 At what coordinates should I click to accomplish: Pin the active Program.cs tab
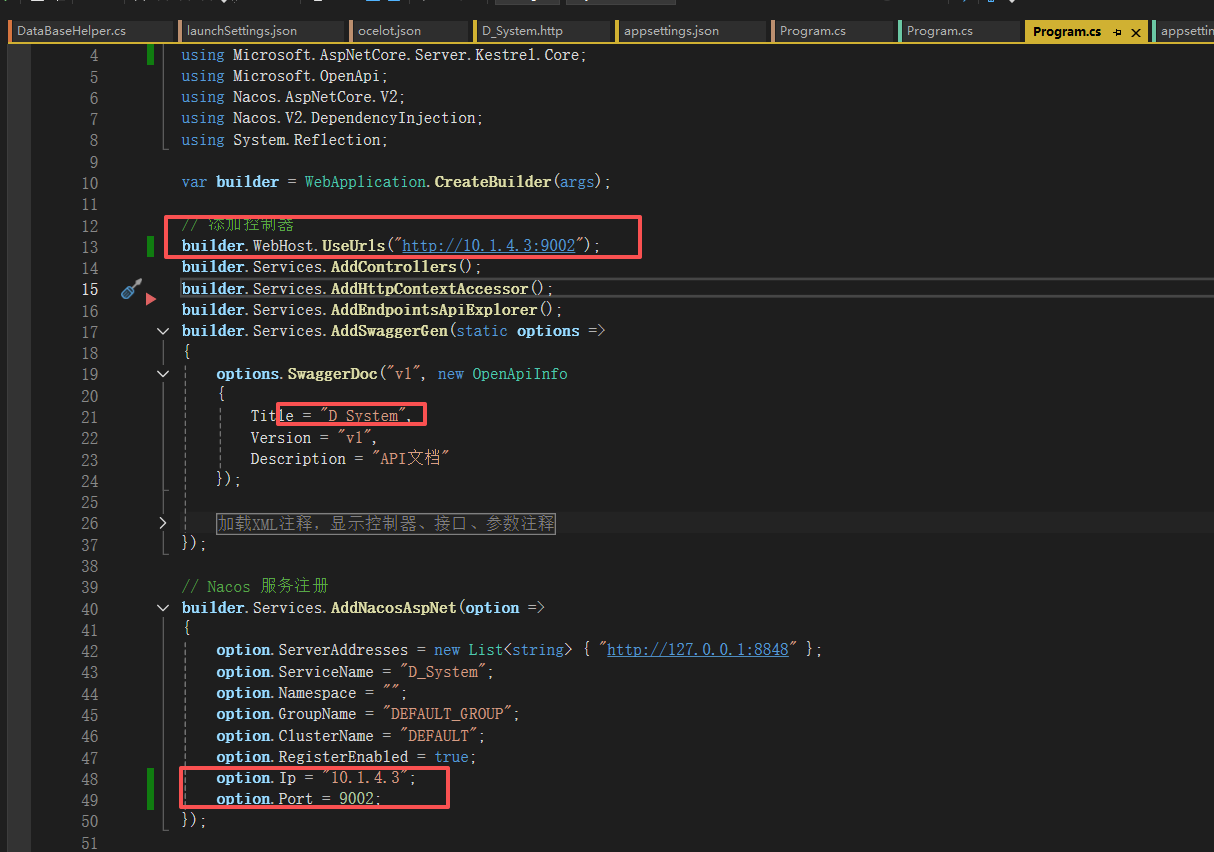(x=1117, y=32)
